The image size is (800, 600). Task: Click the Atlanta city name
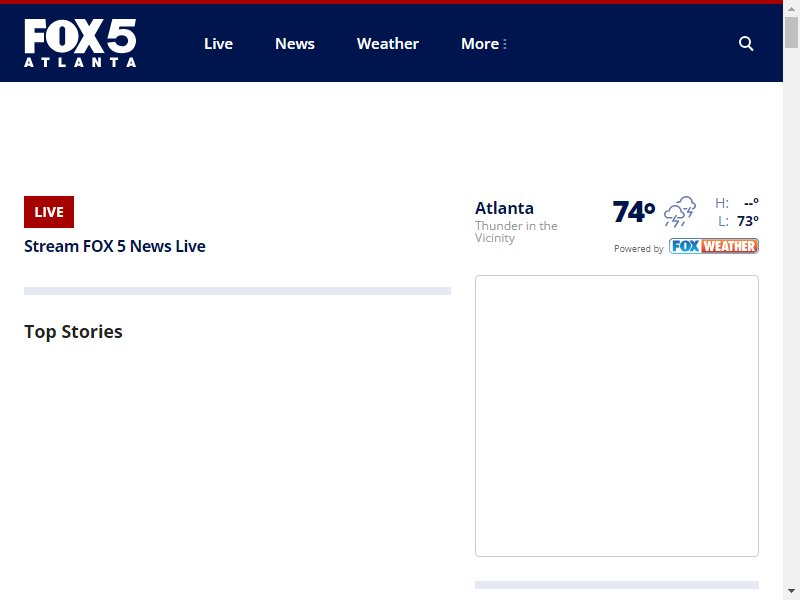click(504, 208)
